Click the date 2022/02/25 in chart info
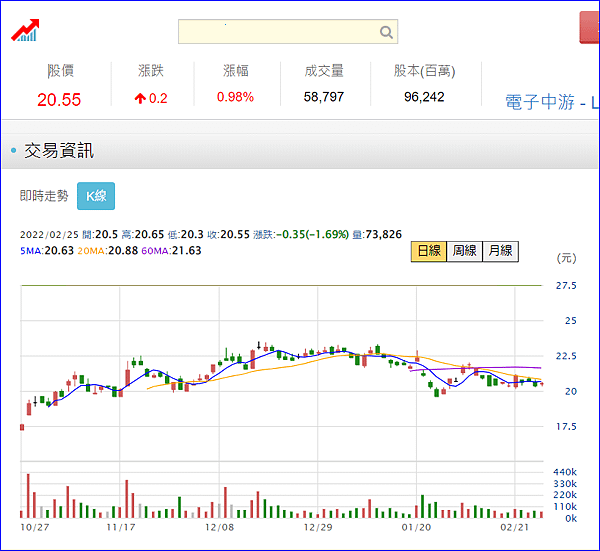 (49, 235)
